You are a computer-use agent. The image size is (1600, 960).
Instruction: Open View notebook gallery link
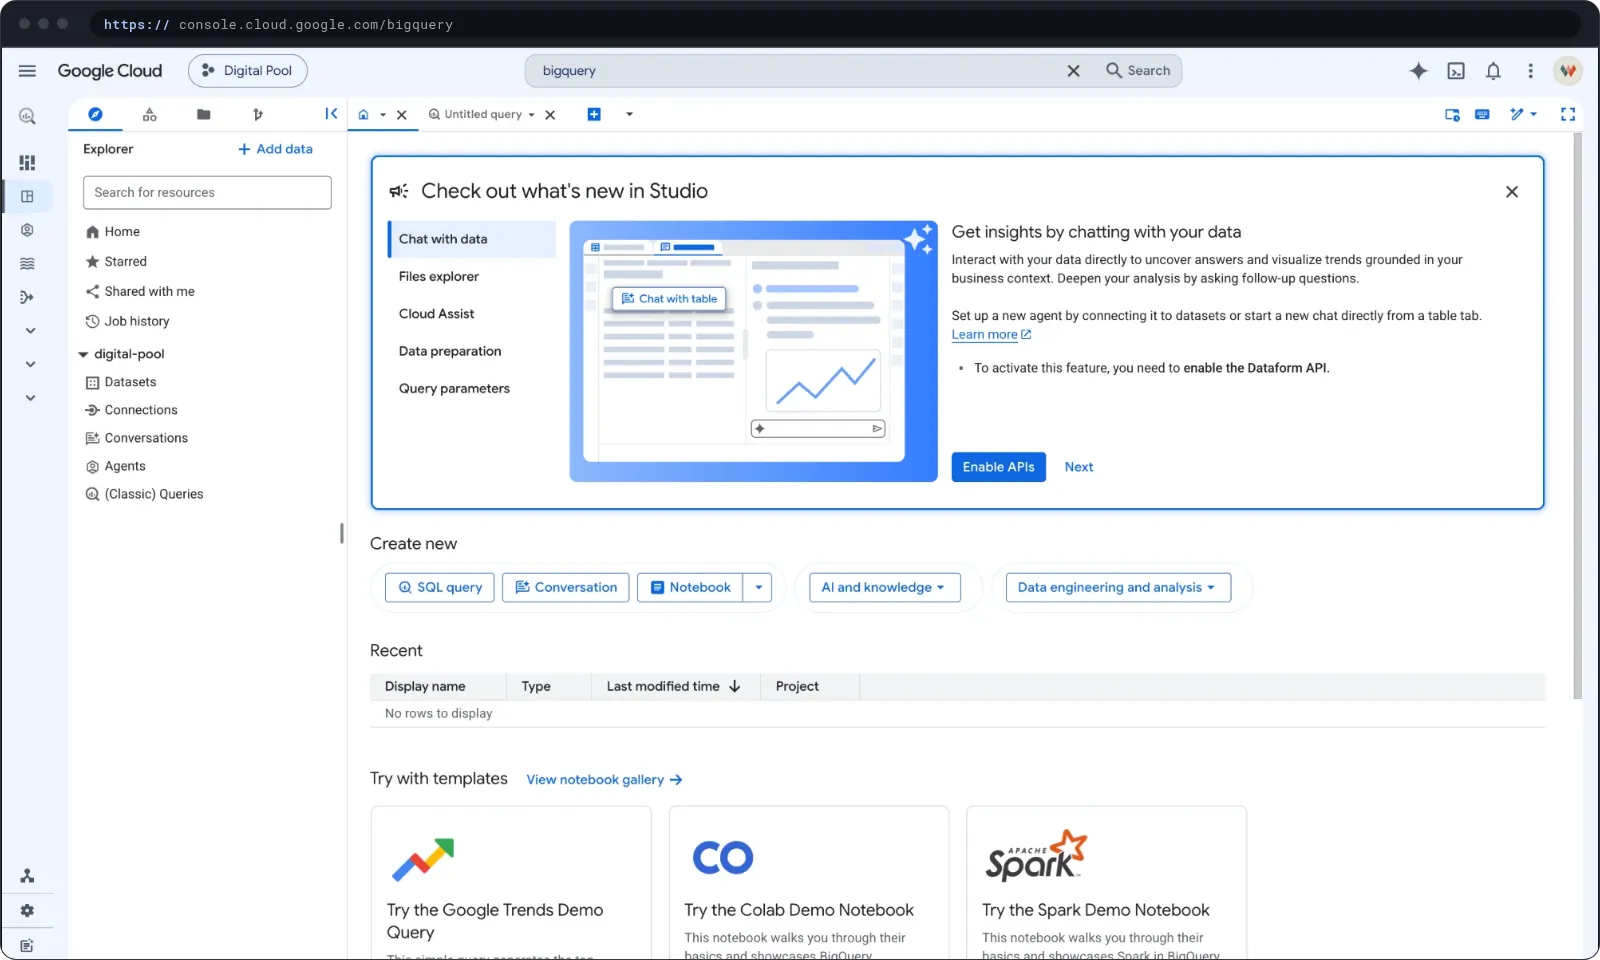pos(604,780)
